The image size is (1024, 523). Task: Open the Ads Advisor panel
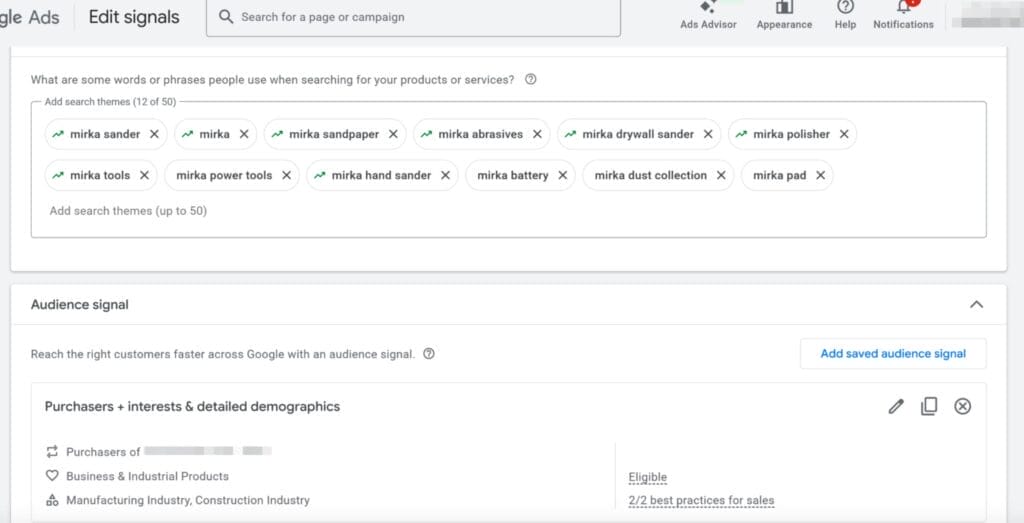coord(708,14)
